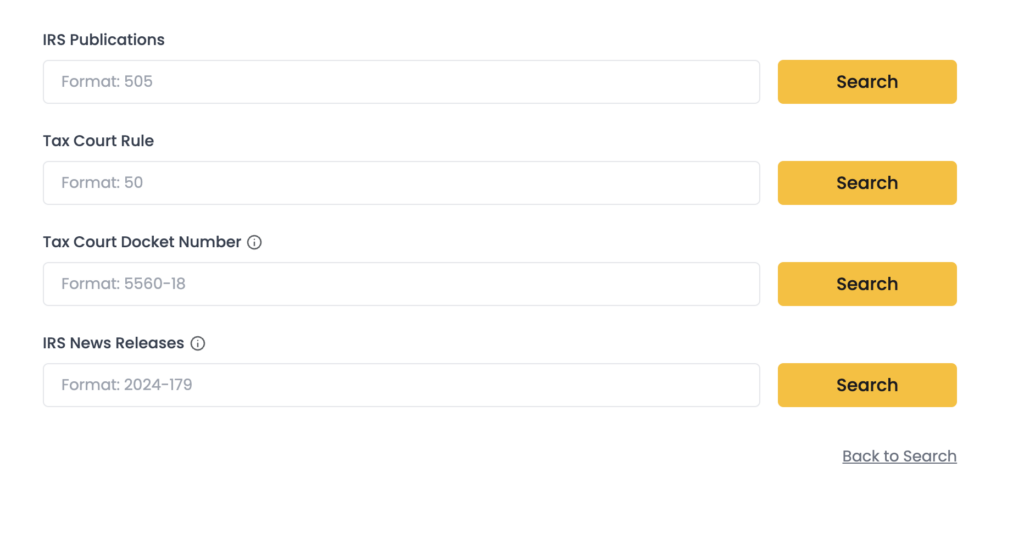Select the Tax Court Docket Number input
The width and height of the screenshot is (1024, 545).
point(401,284)
